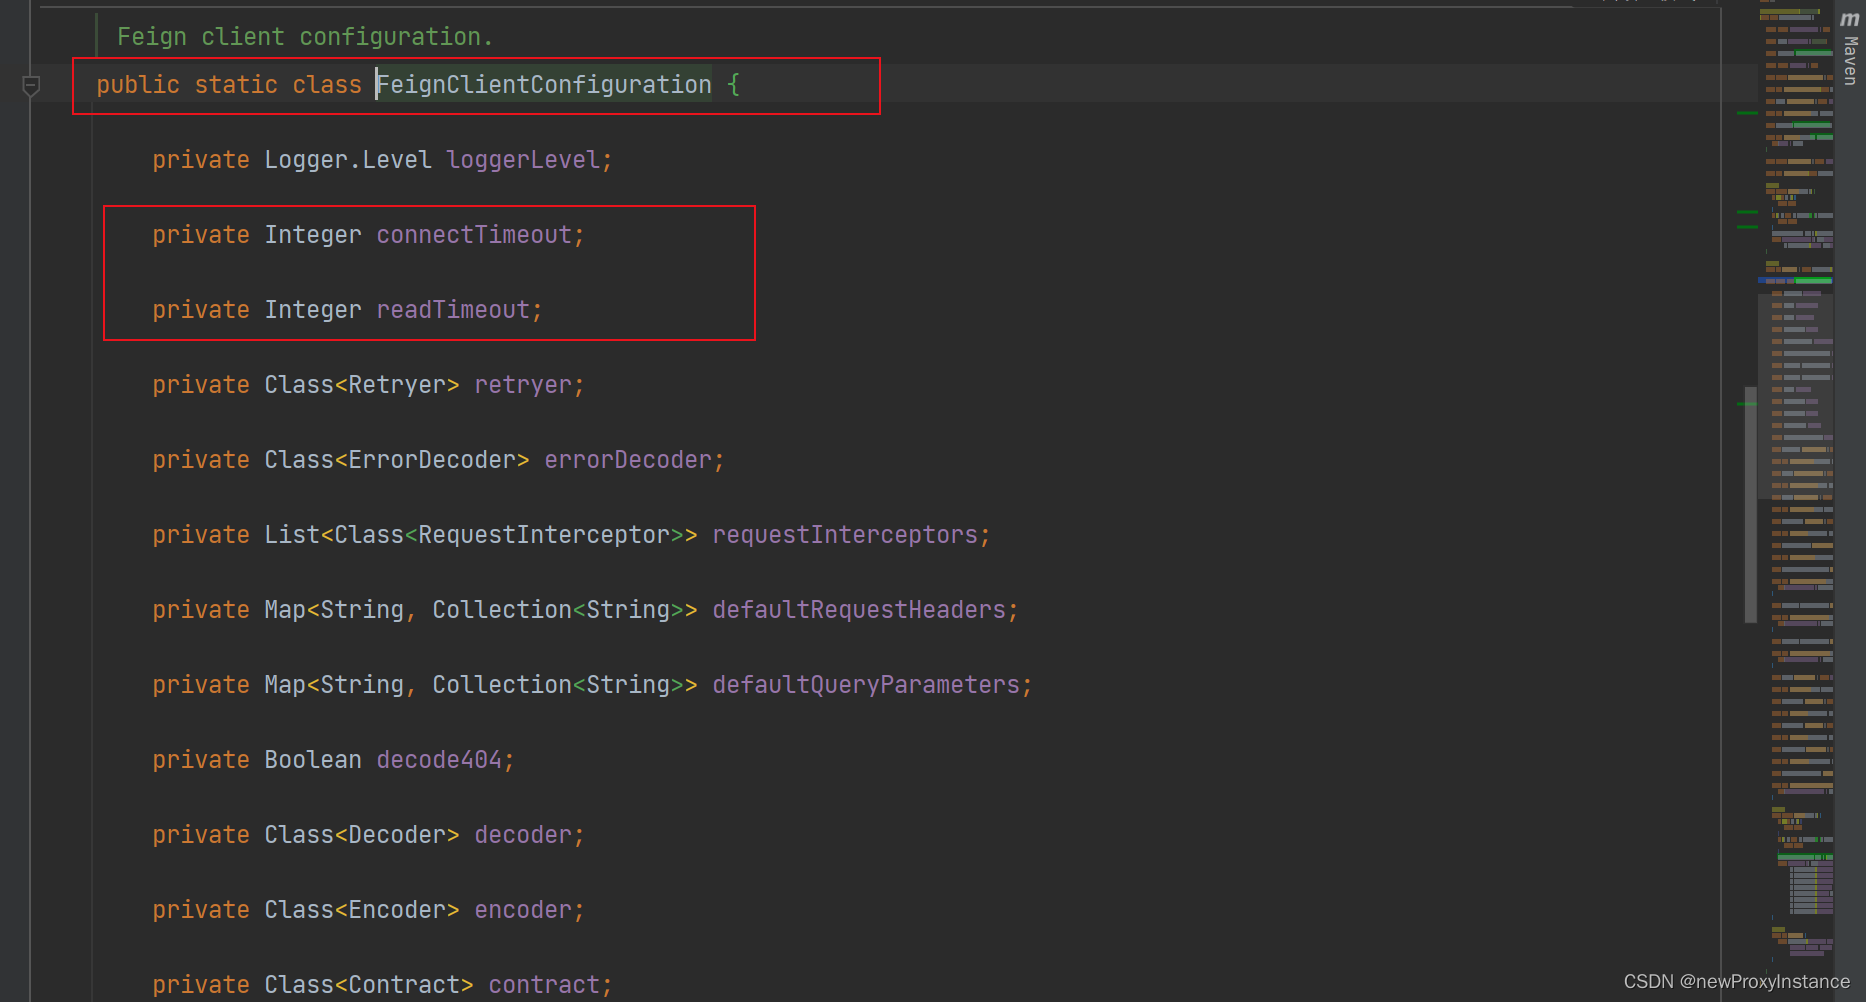1866x1002 pixels.
Task: Click the defaultRequestHeaders field name
Action: (x=859, y=610)
